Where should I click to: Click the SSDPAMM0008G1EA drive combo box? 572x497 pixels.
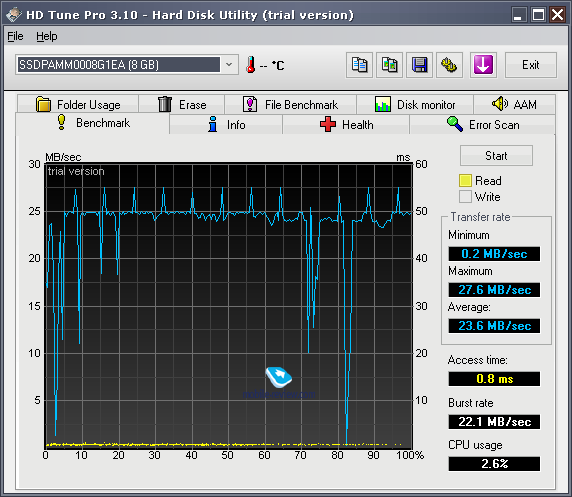point(127,65)
